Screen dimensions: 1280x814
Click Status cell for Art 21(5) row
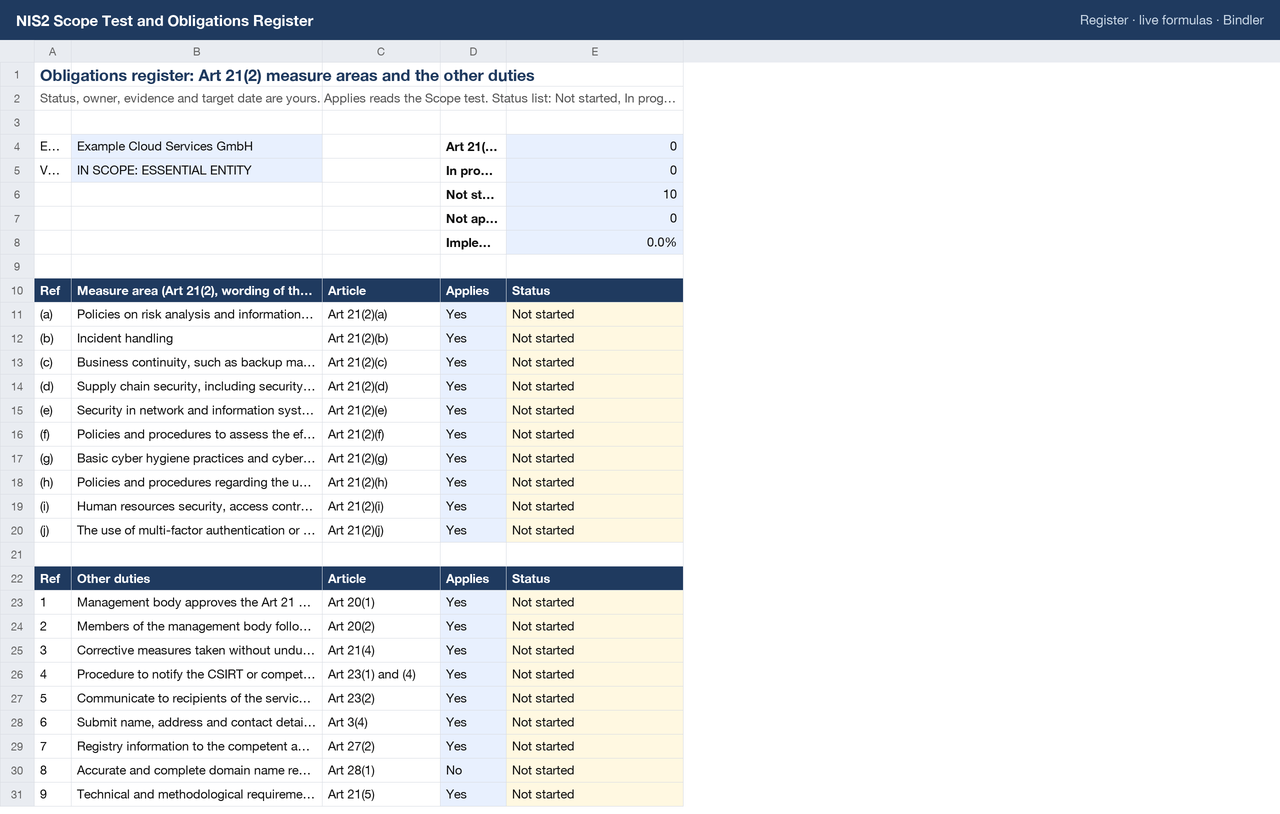[x=595, y=795]
